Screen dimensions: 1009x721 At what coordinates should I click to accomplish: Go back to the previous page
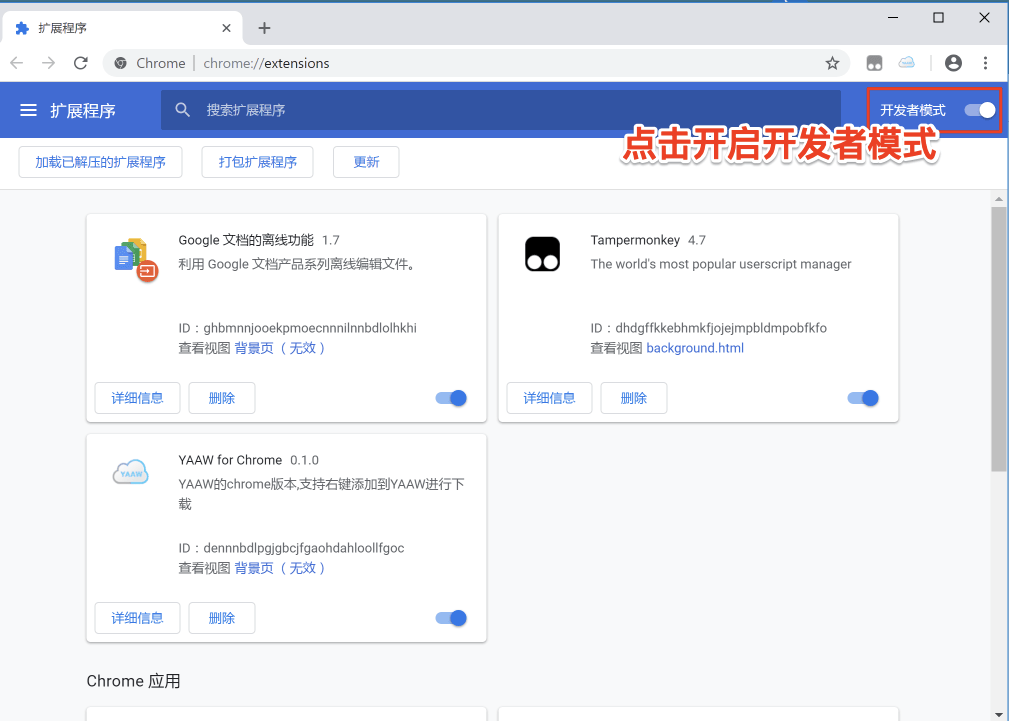point(17,63)
